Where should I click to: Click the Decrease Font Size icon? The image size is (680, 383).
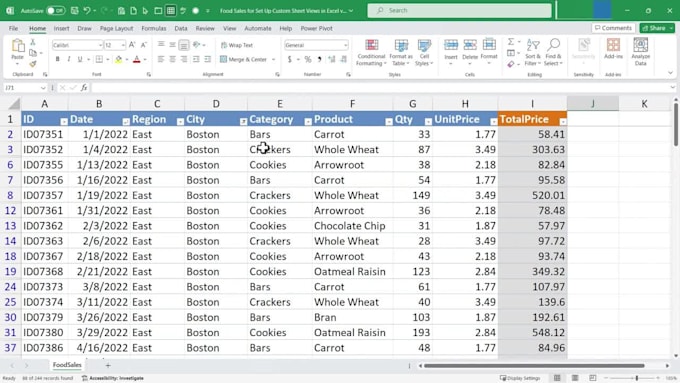coord(144,45)
